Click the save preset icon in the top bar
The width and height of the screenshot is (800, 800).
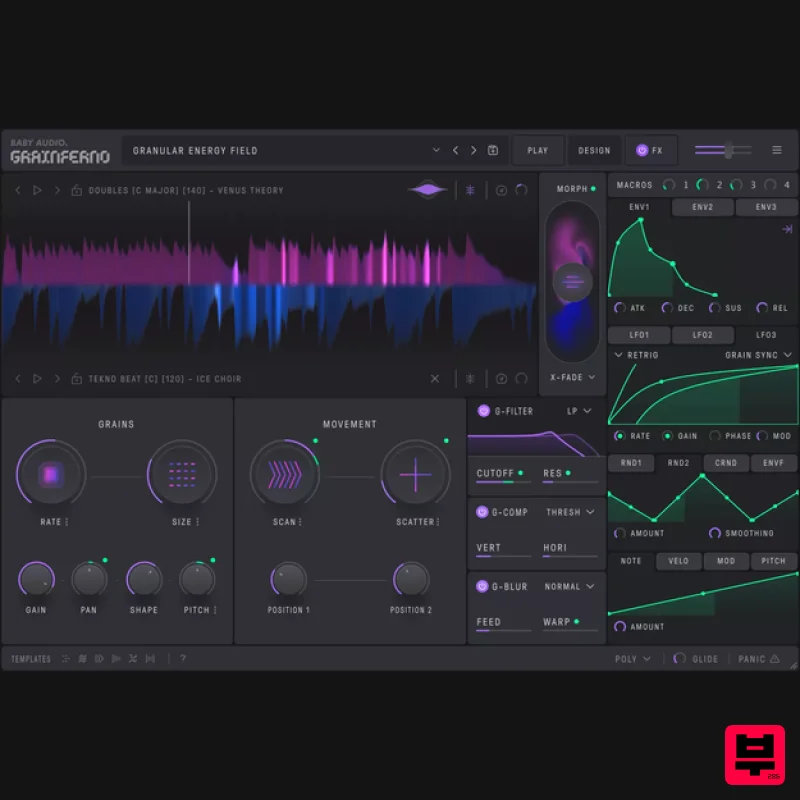point(492,149)
